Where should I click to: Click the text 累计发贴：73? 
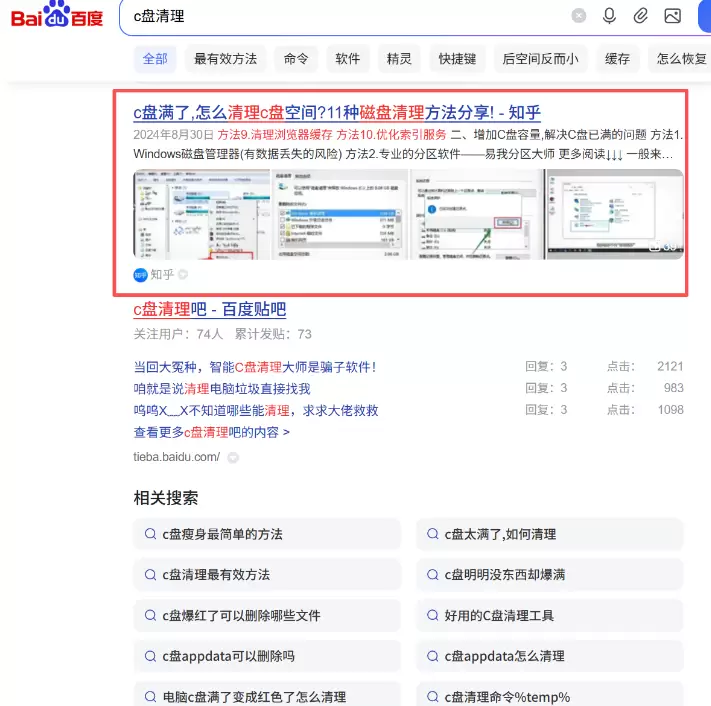click(x=273, y=334)
